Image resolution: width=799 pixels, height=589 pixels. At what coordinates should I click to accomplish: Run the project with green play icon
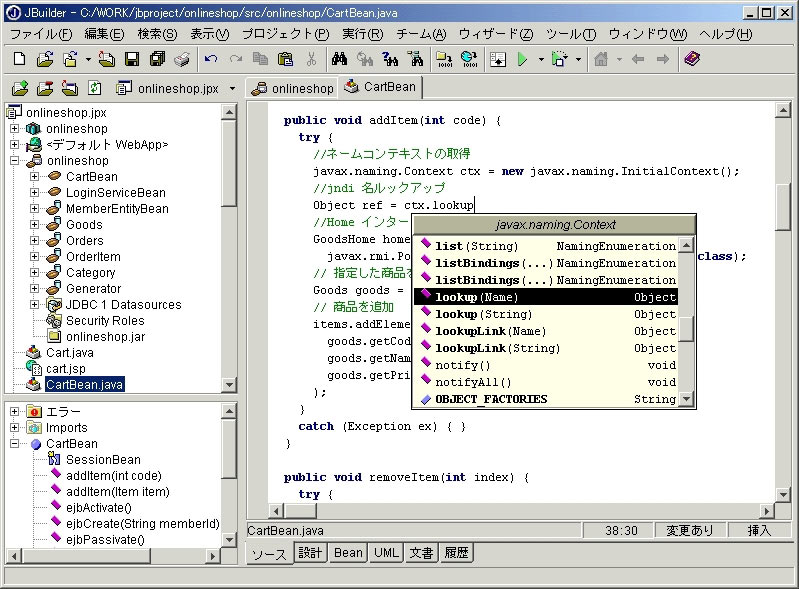click(522, 59)
